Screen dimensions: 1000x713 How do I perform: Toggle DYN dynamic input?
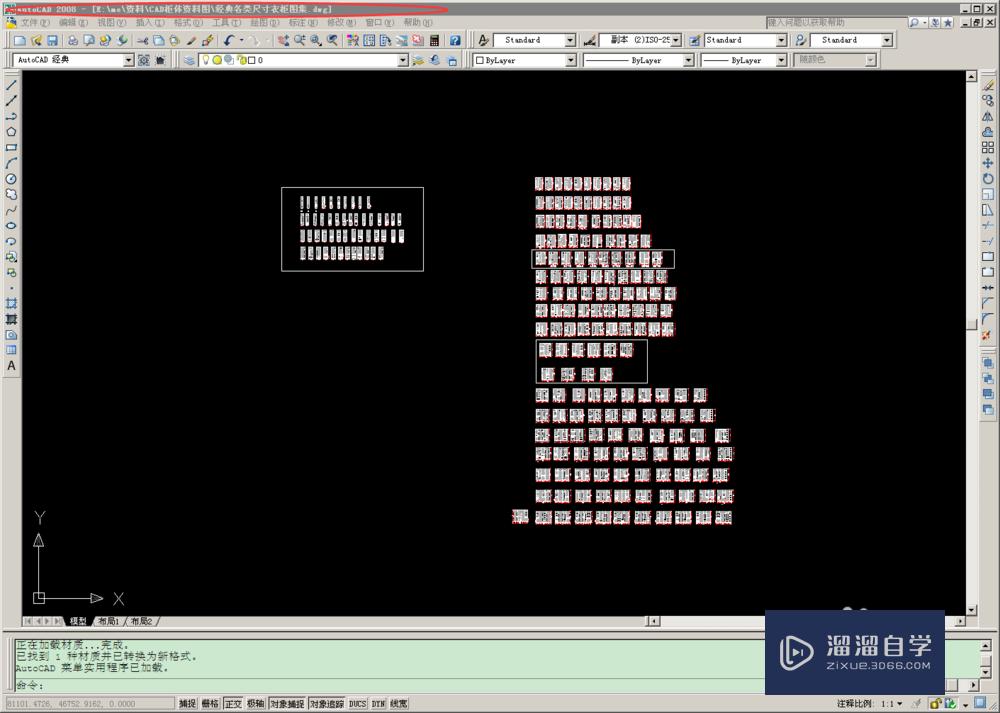[x=378, y=703]
